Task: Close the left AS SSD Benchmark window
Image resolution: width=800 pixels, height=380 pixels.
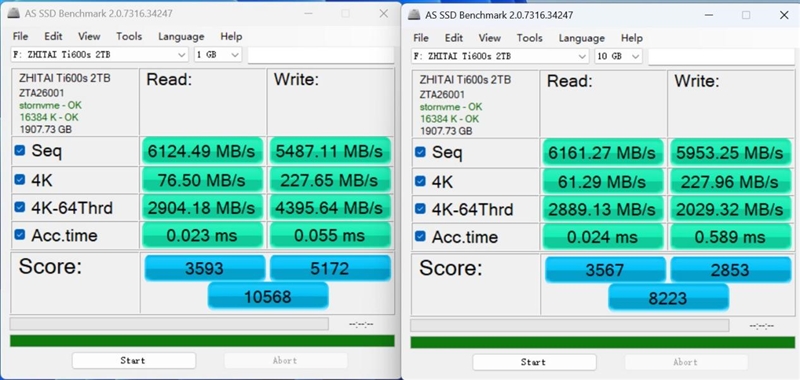Action: click(384, 14)
